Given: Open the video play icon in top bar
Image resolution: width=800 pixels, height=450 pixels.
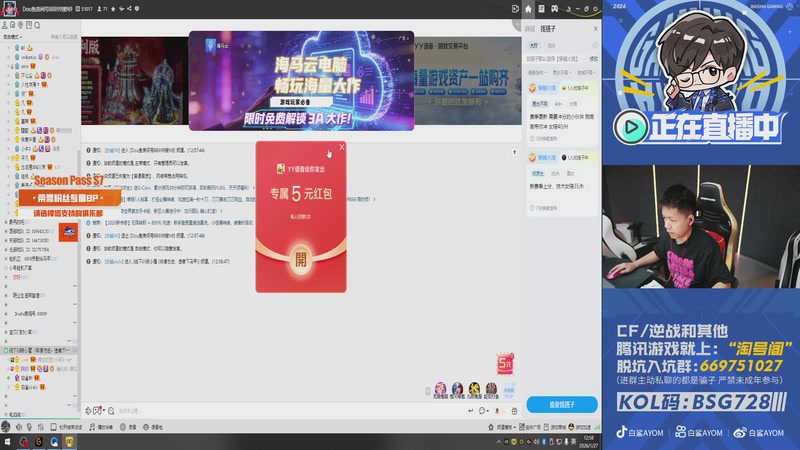Looking at the screenshot, I should pos(515,9).
